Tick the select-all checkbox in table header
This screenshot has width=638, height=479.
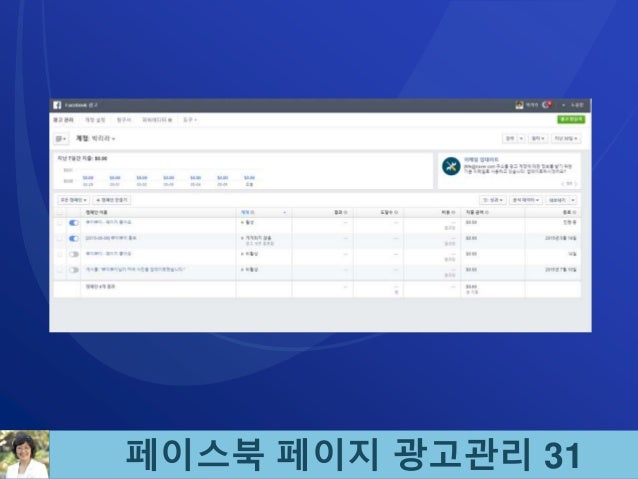60,212
